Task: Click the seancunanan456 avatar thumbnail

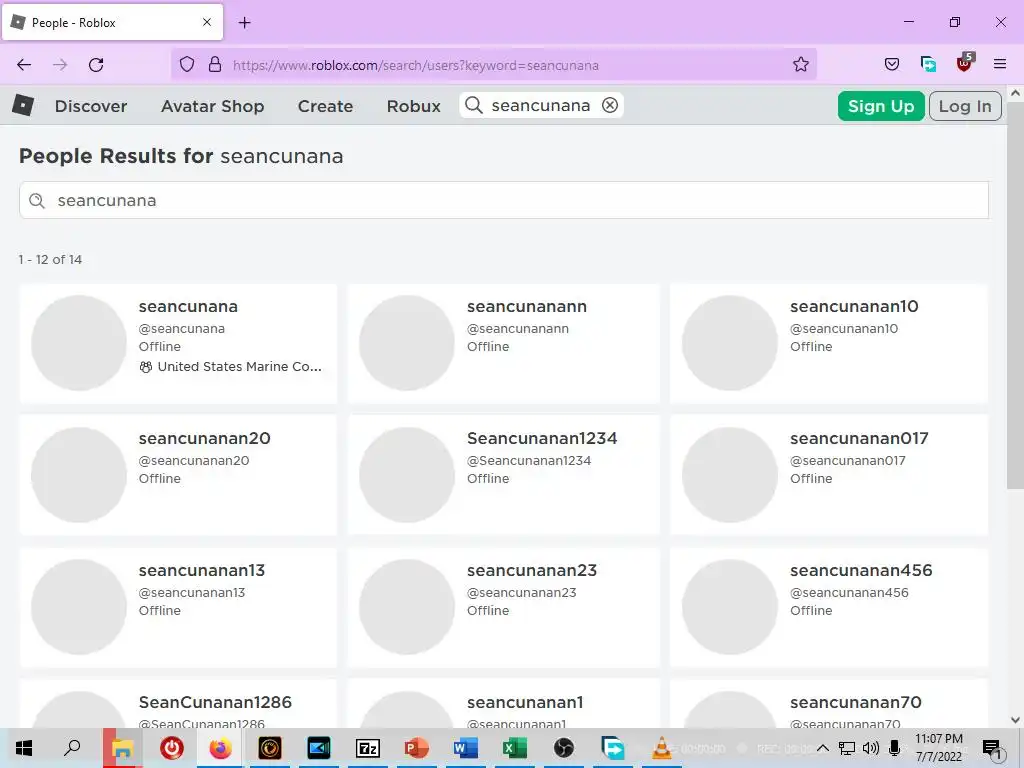Action: 730,607
